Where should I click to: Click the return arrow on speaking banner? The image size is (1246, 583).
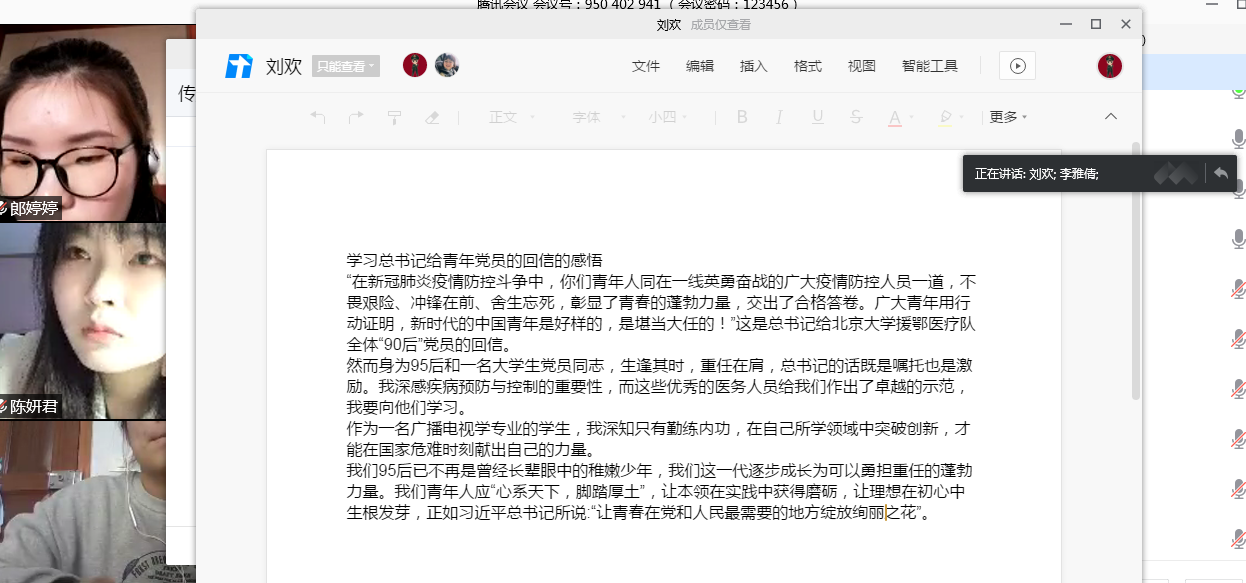(x=1220, y=173)
